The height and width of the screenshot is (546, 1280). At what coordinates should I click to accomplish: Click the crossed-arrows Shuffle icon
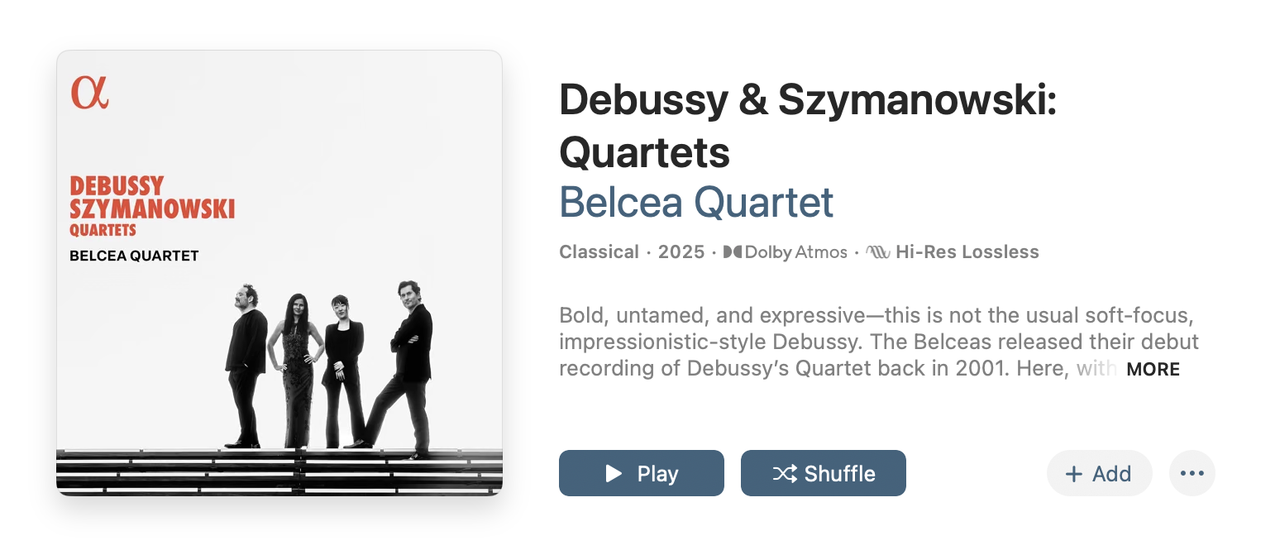tap(785, 473)
